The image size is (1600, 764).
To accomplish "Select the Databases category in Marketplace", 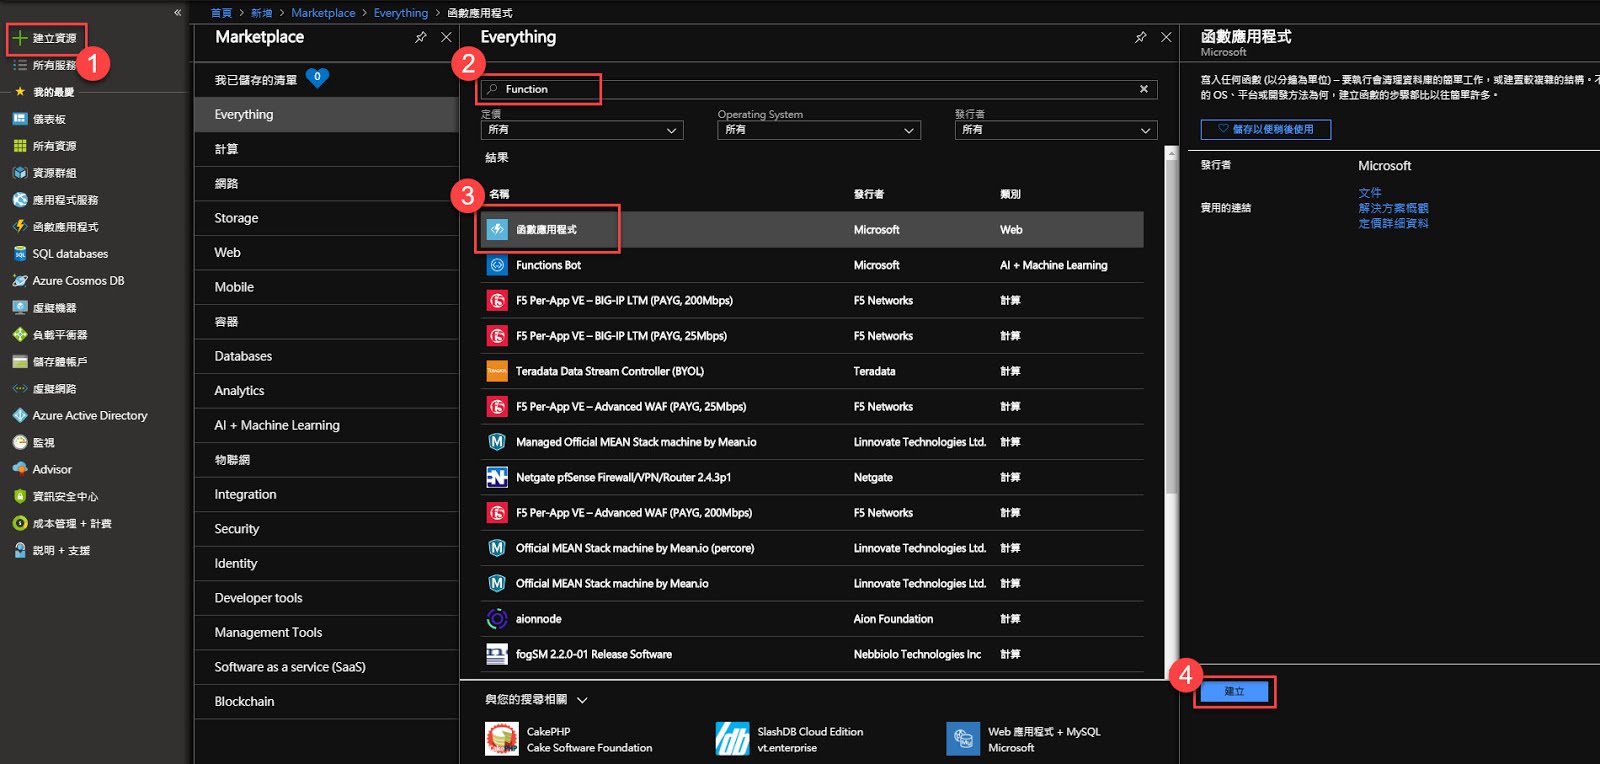I will pyautogui.click(x=326, y=356).
